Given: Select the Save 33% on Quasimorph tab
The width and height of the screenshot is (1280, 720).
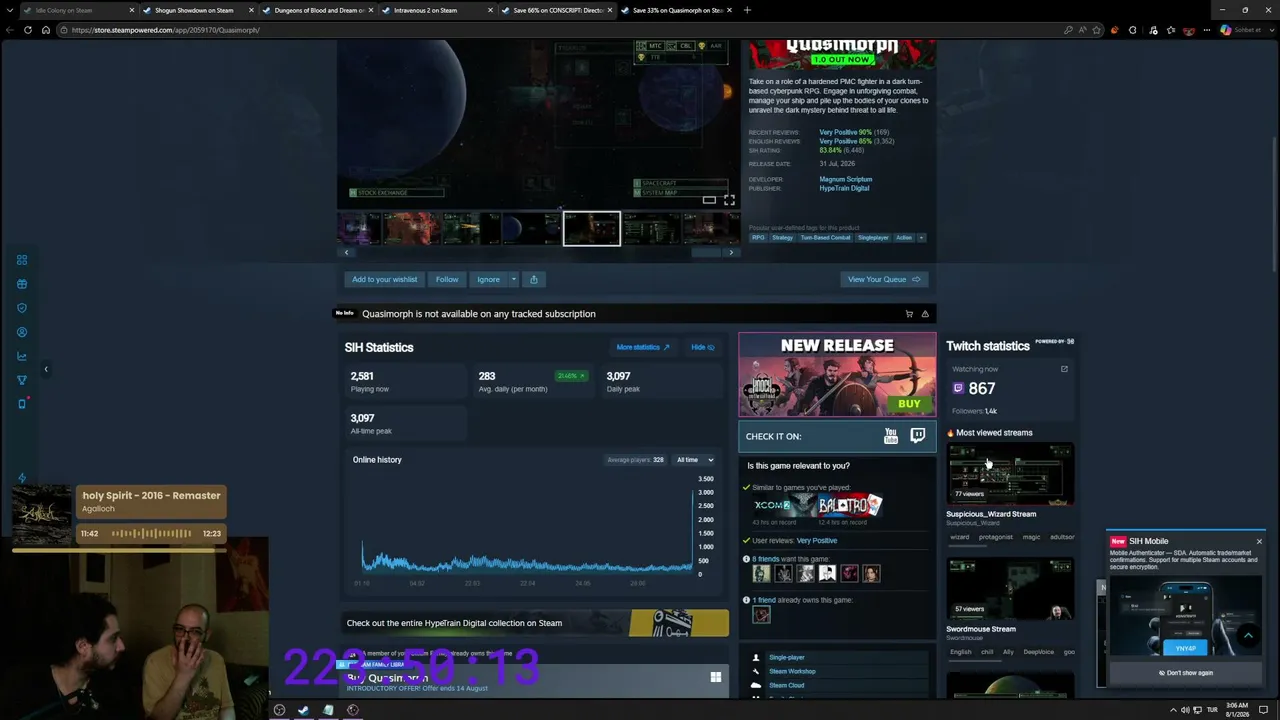Looking at the screenshot, I should click(677, 10).
